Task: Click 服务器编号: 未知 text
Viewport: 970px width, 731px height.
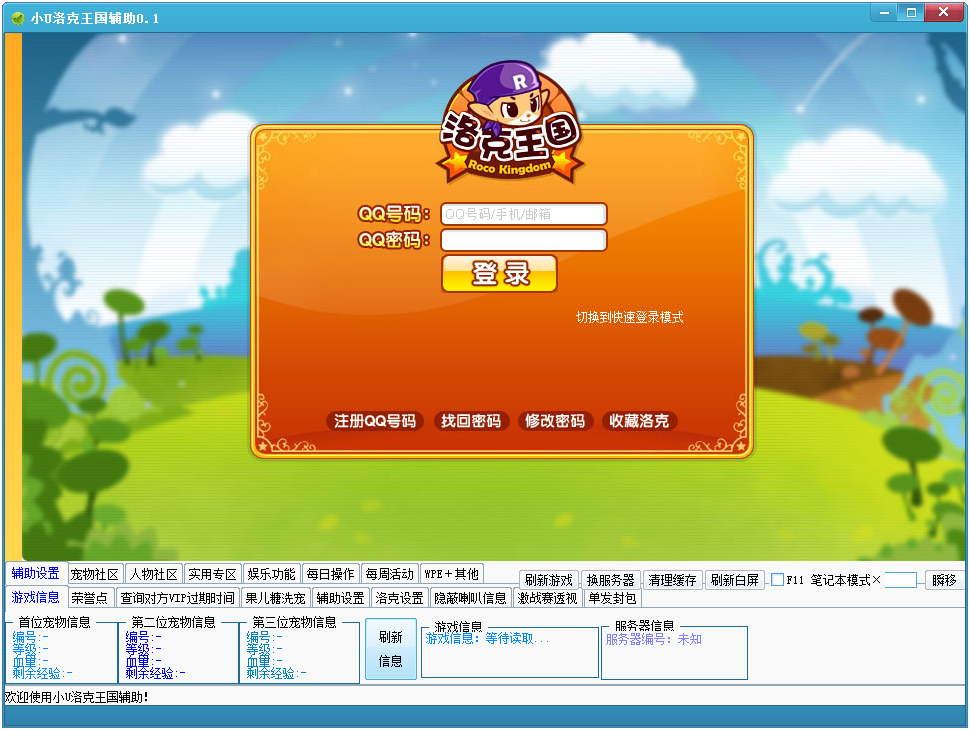Action: (653, 639)
